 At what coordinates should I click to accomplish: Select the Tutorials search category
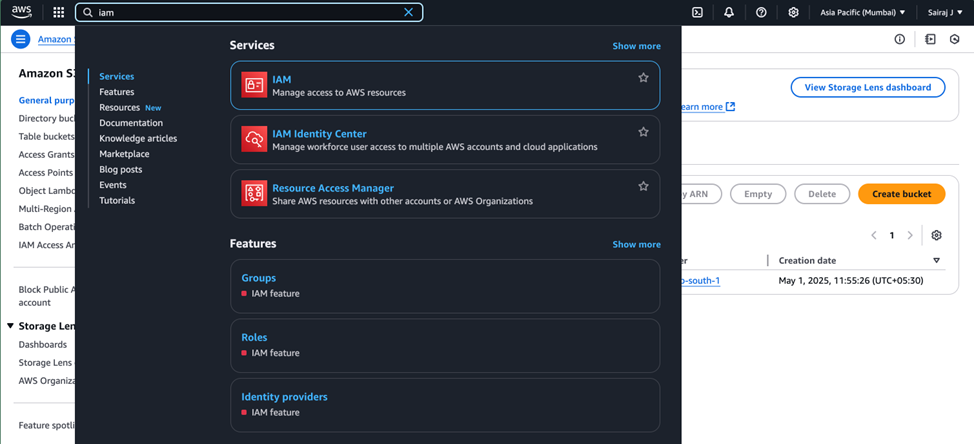(x=117, y=201)
